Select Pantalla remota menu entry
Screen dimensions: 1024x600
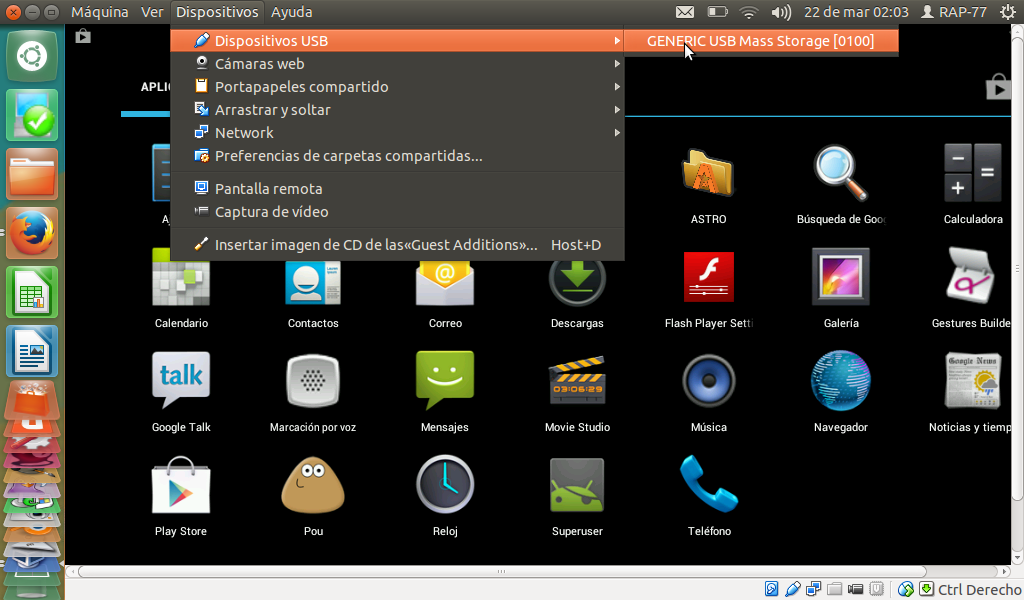(397, 189)
